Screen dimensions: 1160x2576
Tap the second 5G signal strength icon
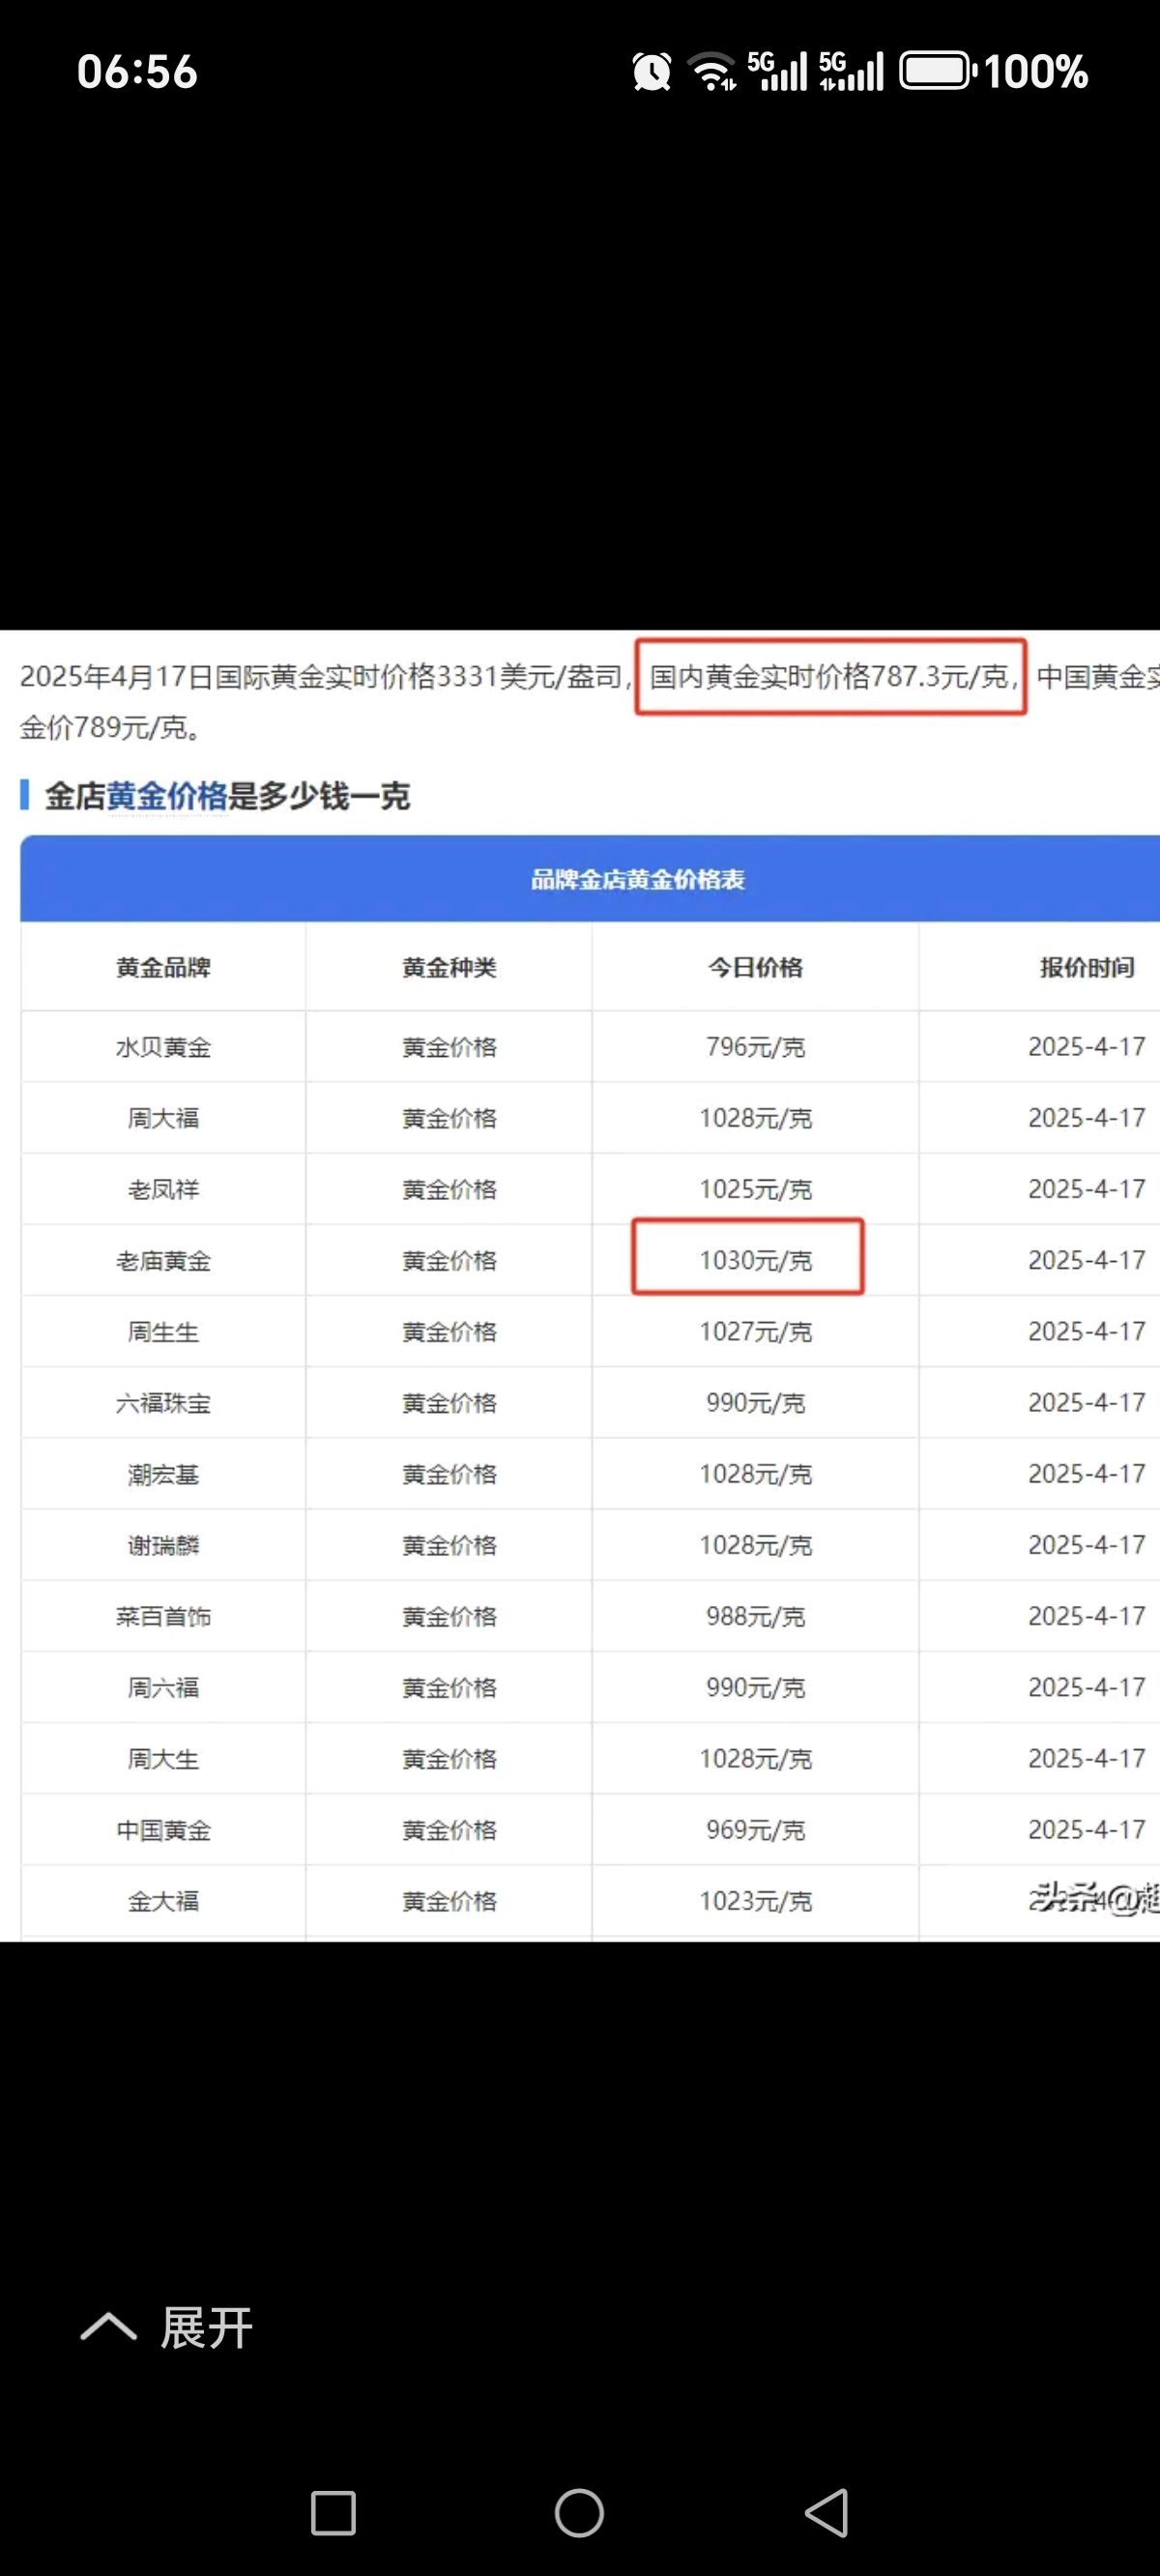tap(851, 72)
